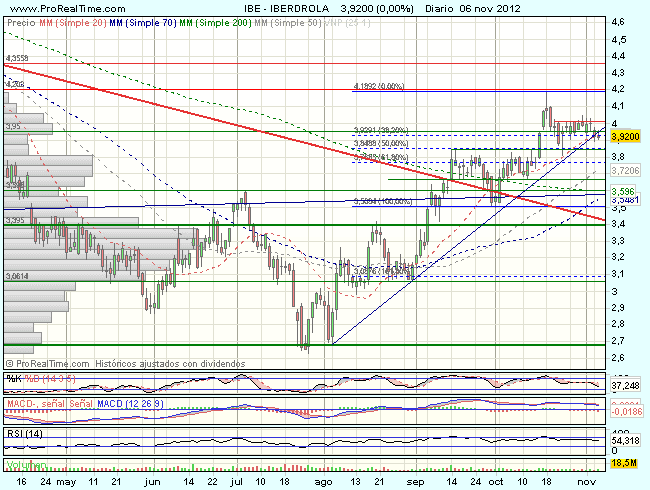Click the yellow 18,5M volume tag
Viewport: 650px width, 490px height.
(624, 463)
